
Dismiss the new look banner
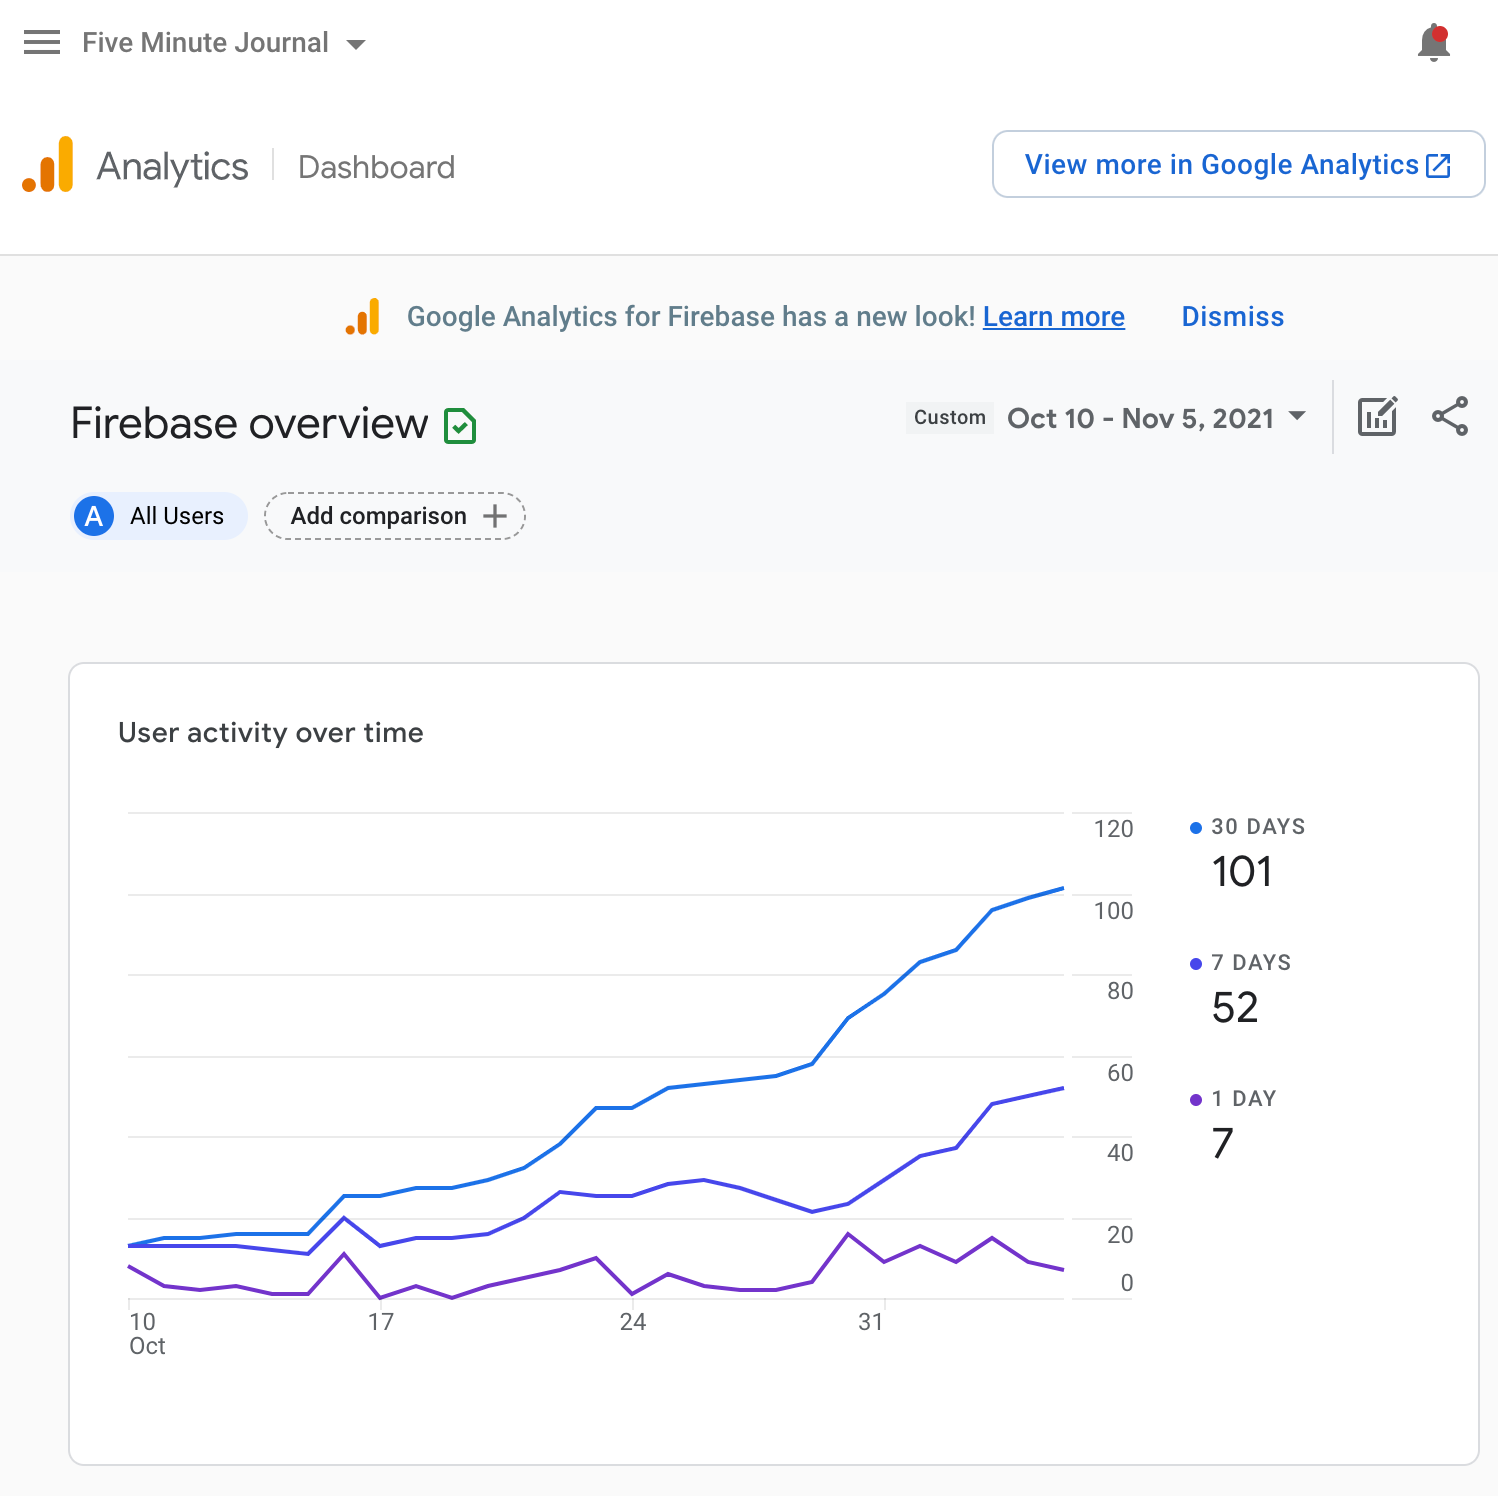click(1233, 317)
